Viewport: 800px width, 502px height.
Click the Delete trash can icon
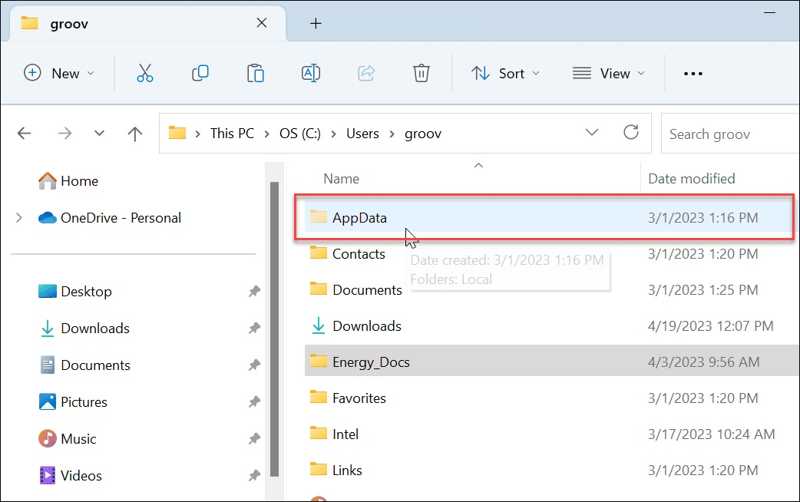coord(421,73)
